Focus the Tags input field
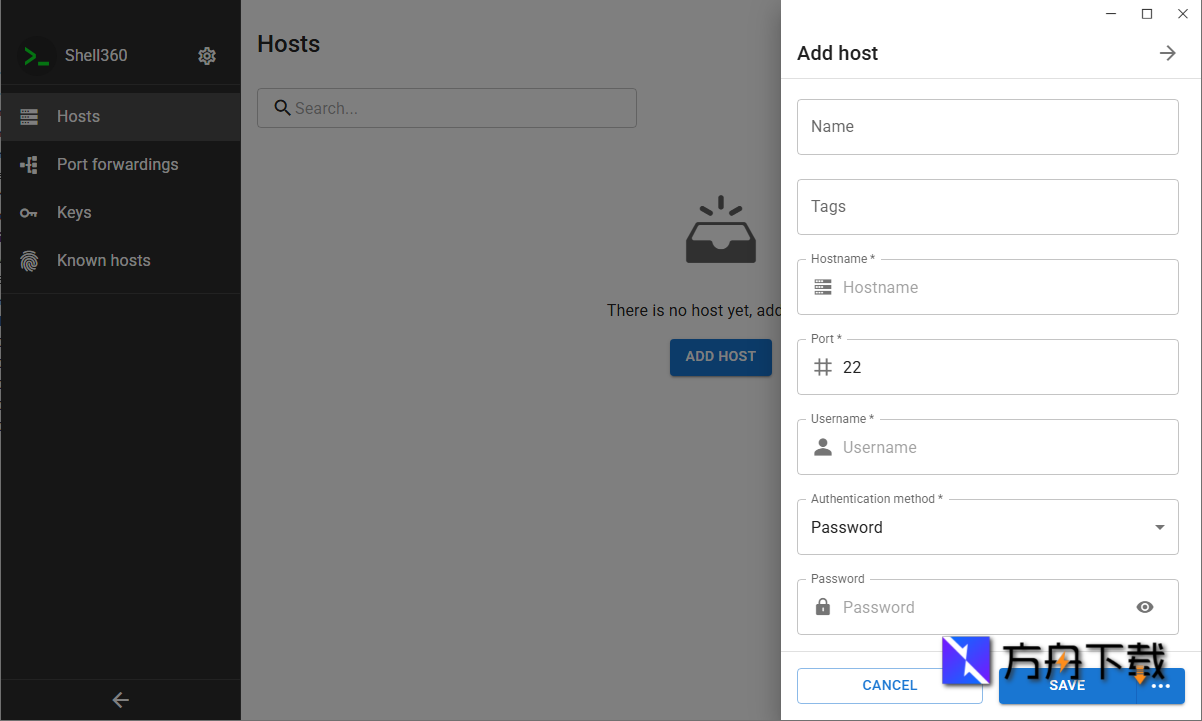Viewport: 1202px width, 721px height. pyautogui.click(x=987, y=207)
